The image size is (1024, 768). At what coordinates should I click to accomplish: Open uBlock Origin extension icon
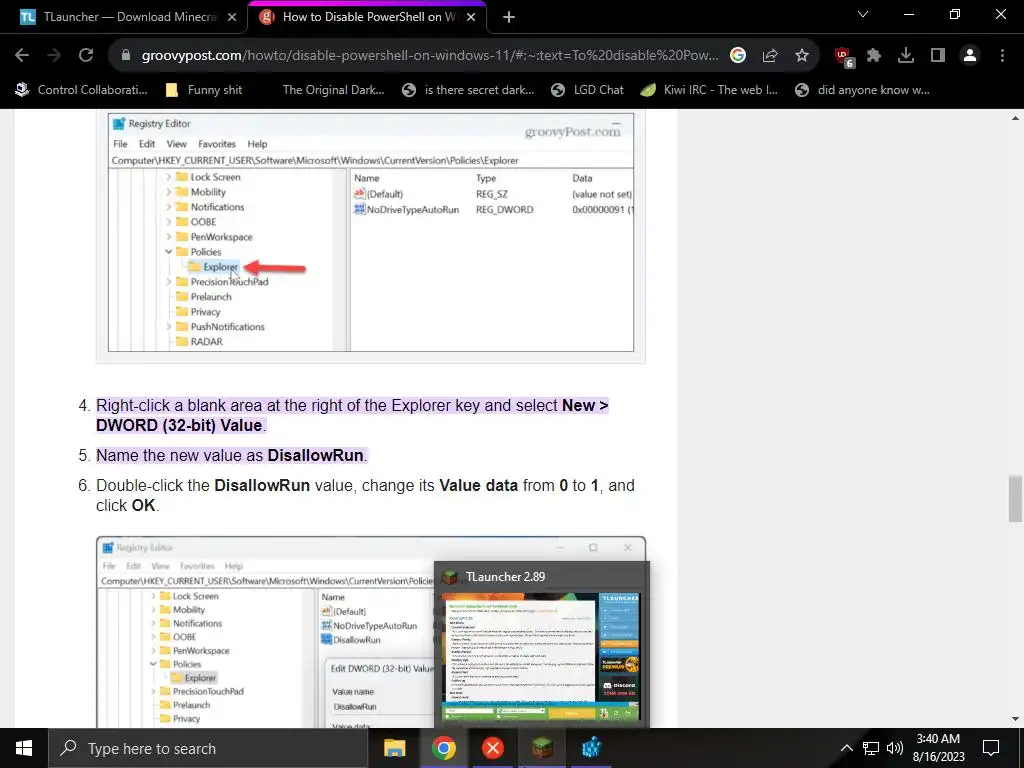tap(844, 56)
